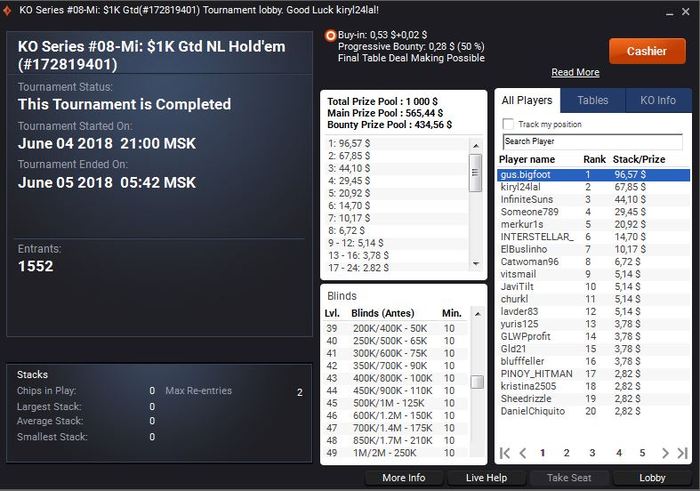Minimize the tournament lobby window

pos(670,12)
